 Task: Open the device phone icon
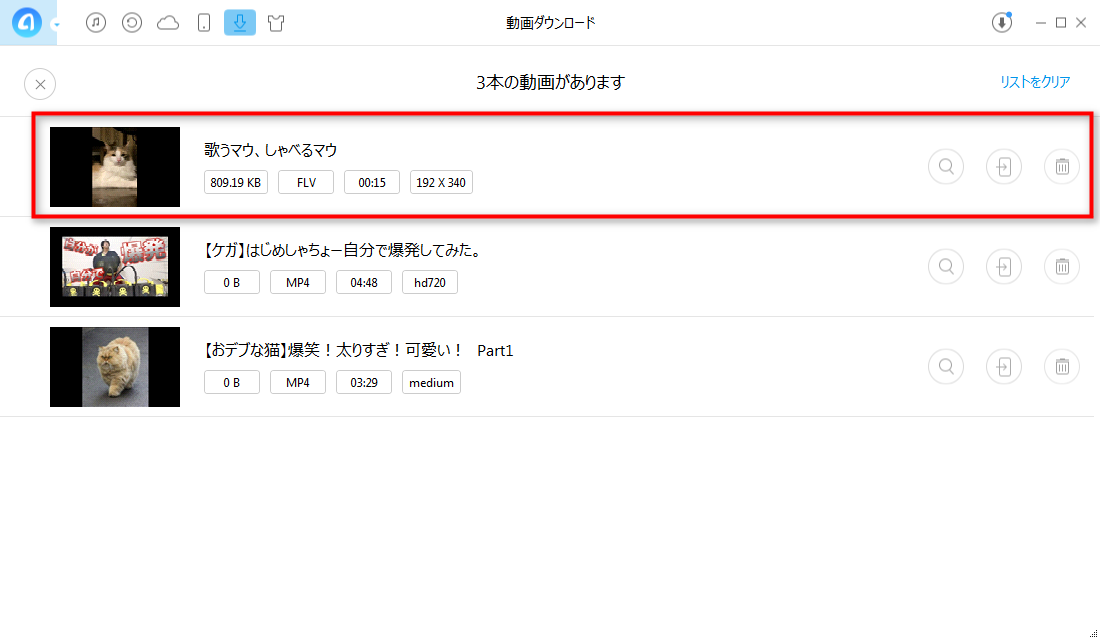203,22
